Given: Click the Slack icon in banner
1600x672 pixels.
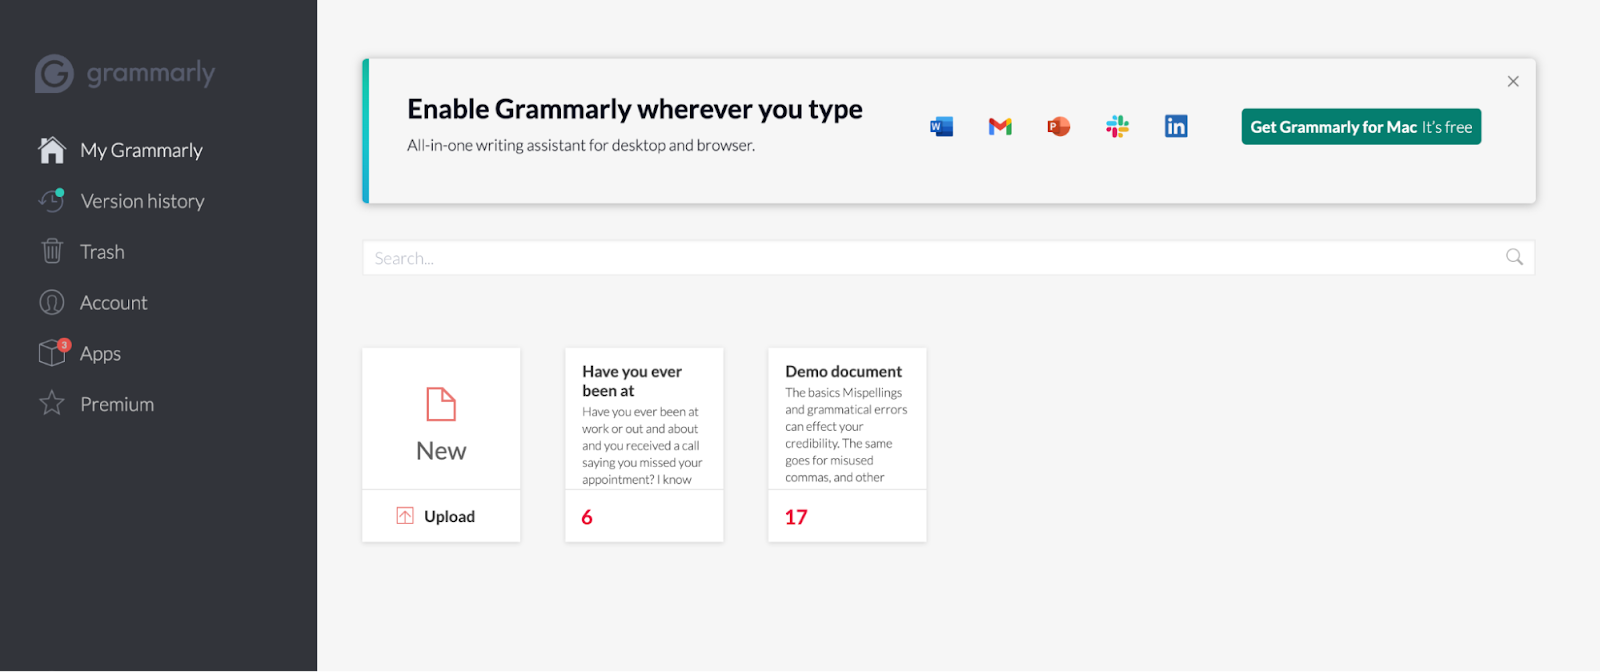Looking at the screenshot, I should pos(1117,127).
